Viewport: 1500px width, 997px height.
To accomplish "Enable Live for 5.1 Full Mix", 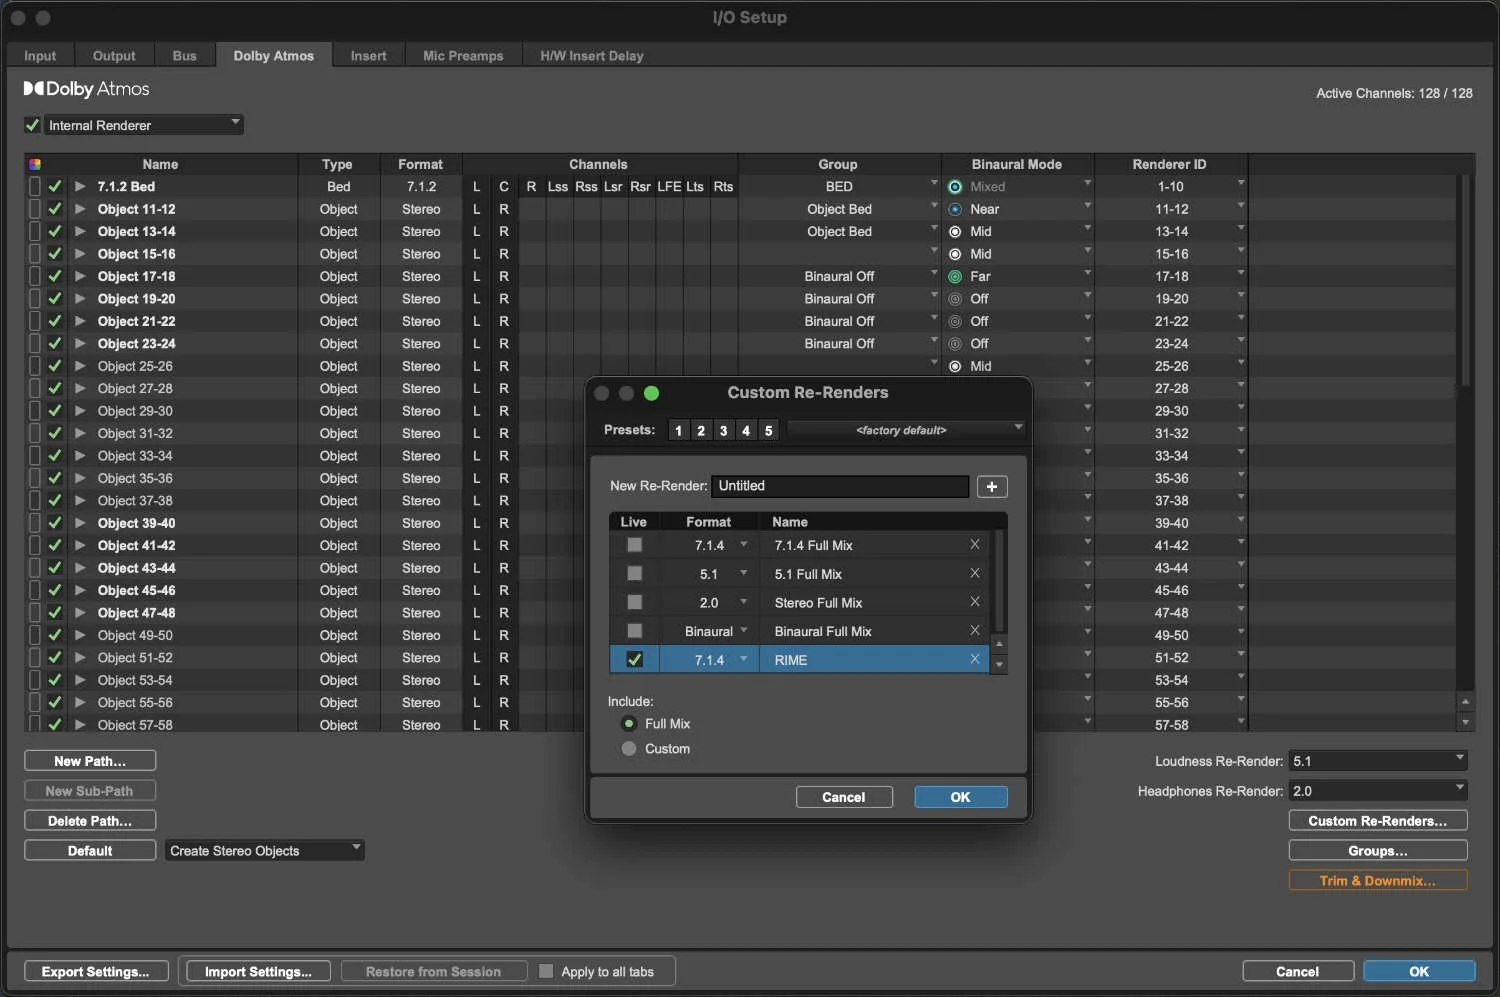I will [x=634, y=573].
